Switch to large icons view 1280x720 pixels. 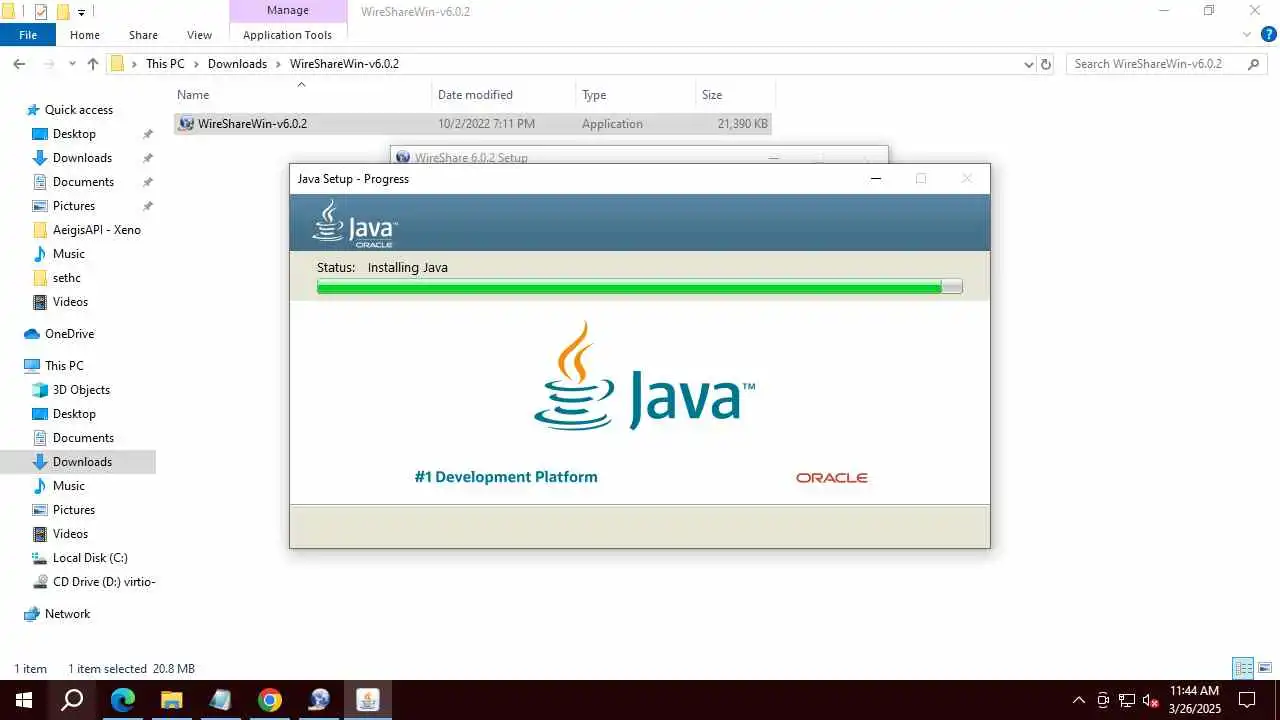coord(1265,668)
